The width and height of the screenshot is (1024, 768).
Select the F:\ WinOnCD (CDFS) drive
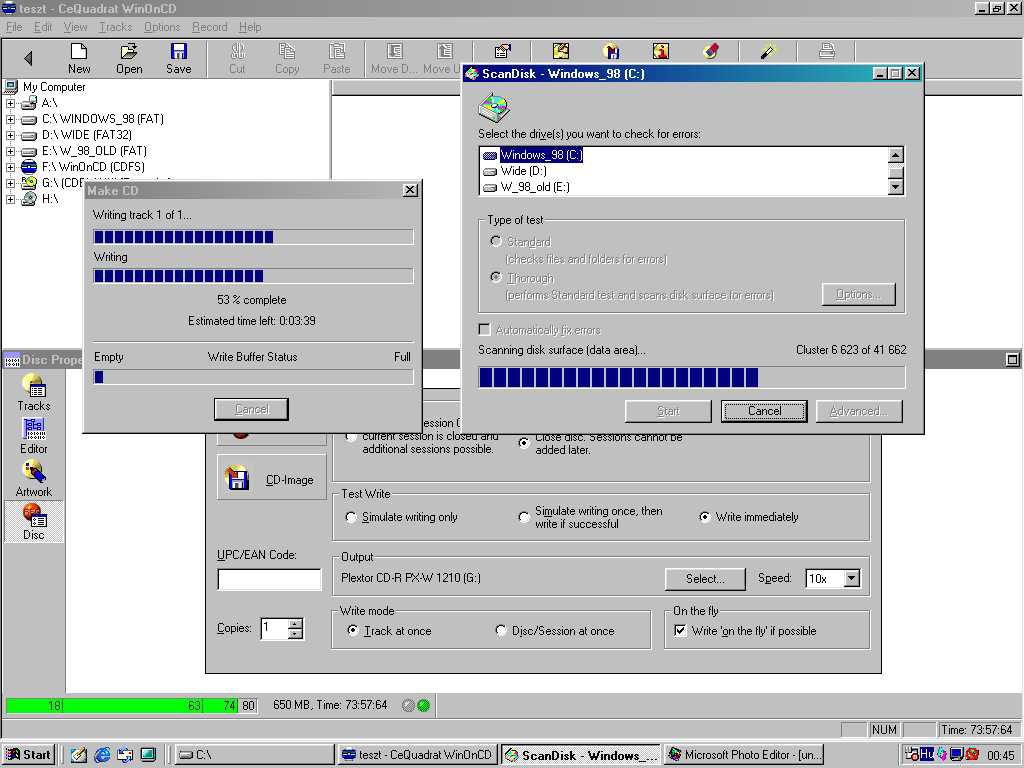point(93,167)
